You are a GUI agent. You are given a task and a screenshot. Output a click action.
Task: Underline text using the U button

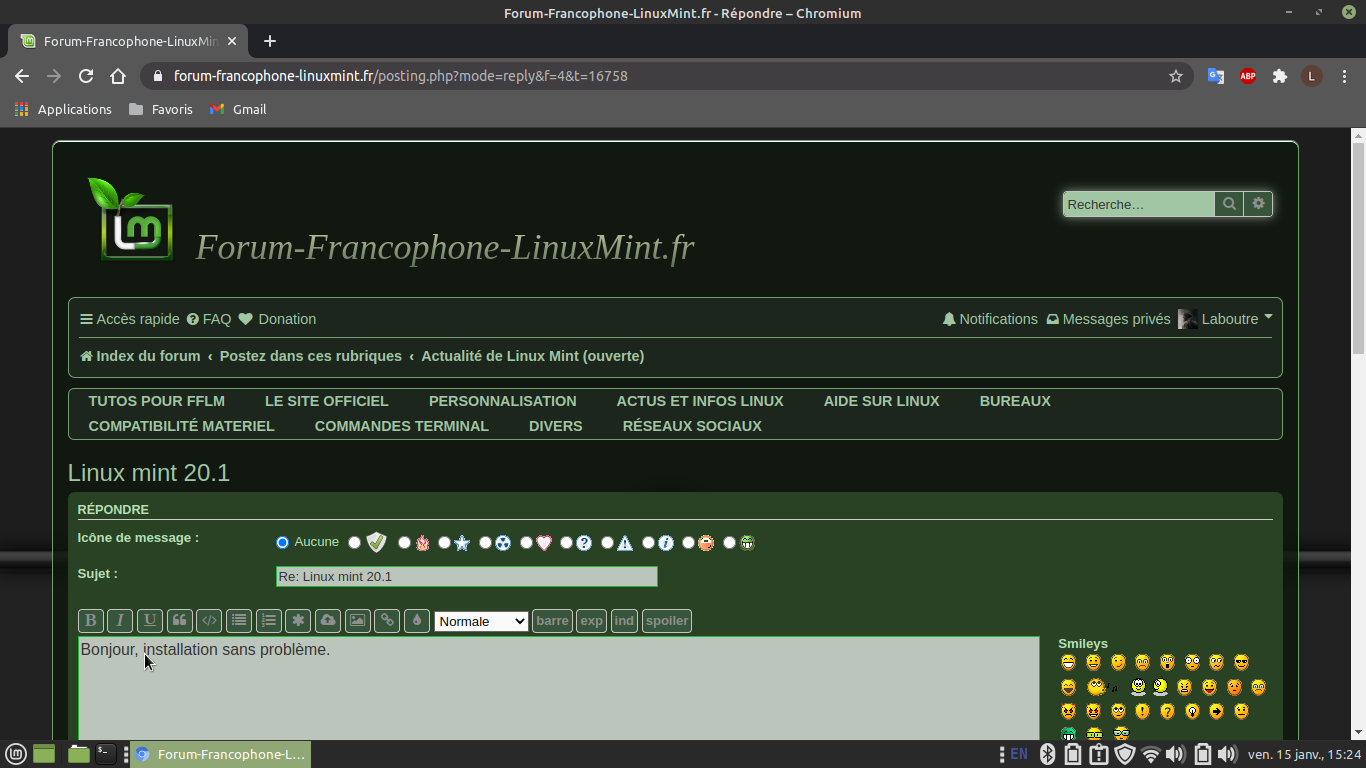[150, 621]
